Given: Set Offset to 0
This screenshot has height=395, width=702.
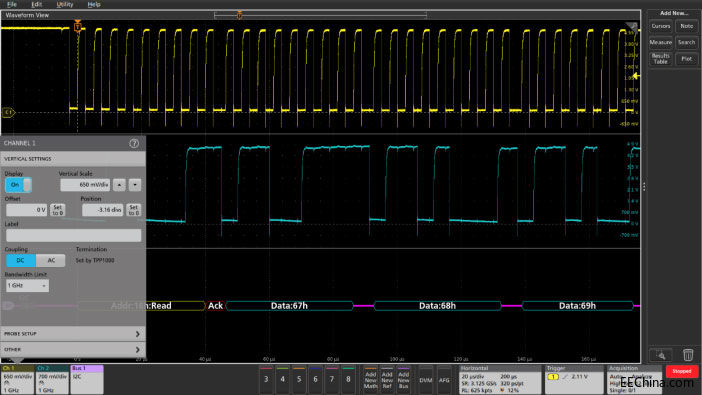Looking at the screenshot, I should click(58, 210).
